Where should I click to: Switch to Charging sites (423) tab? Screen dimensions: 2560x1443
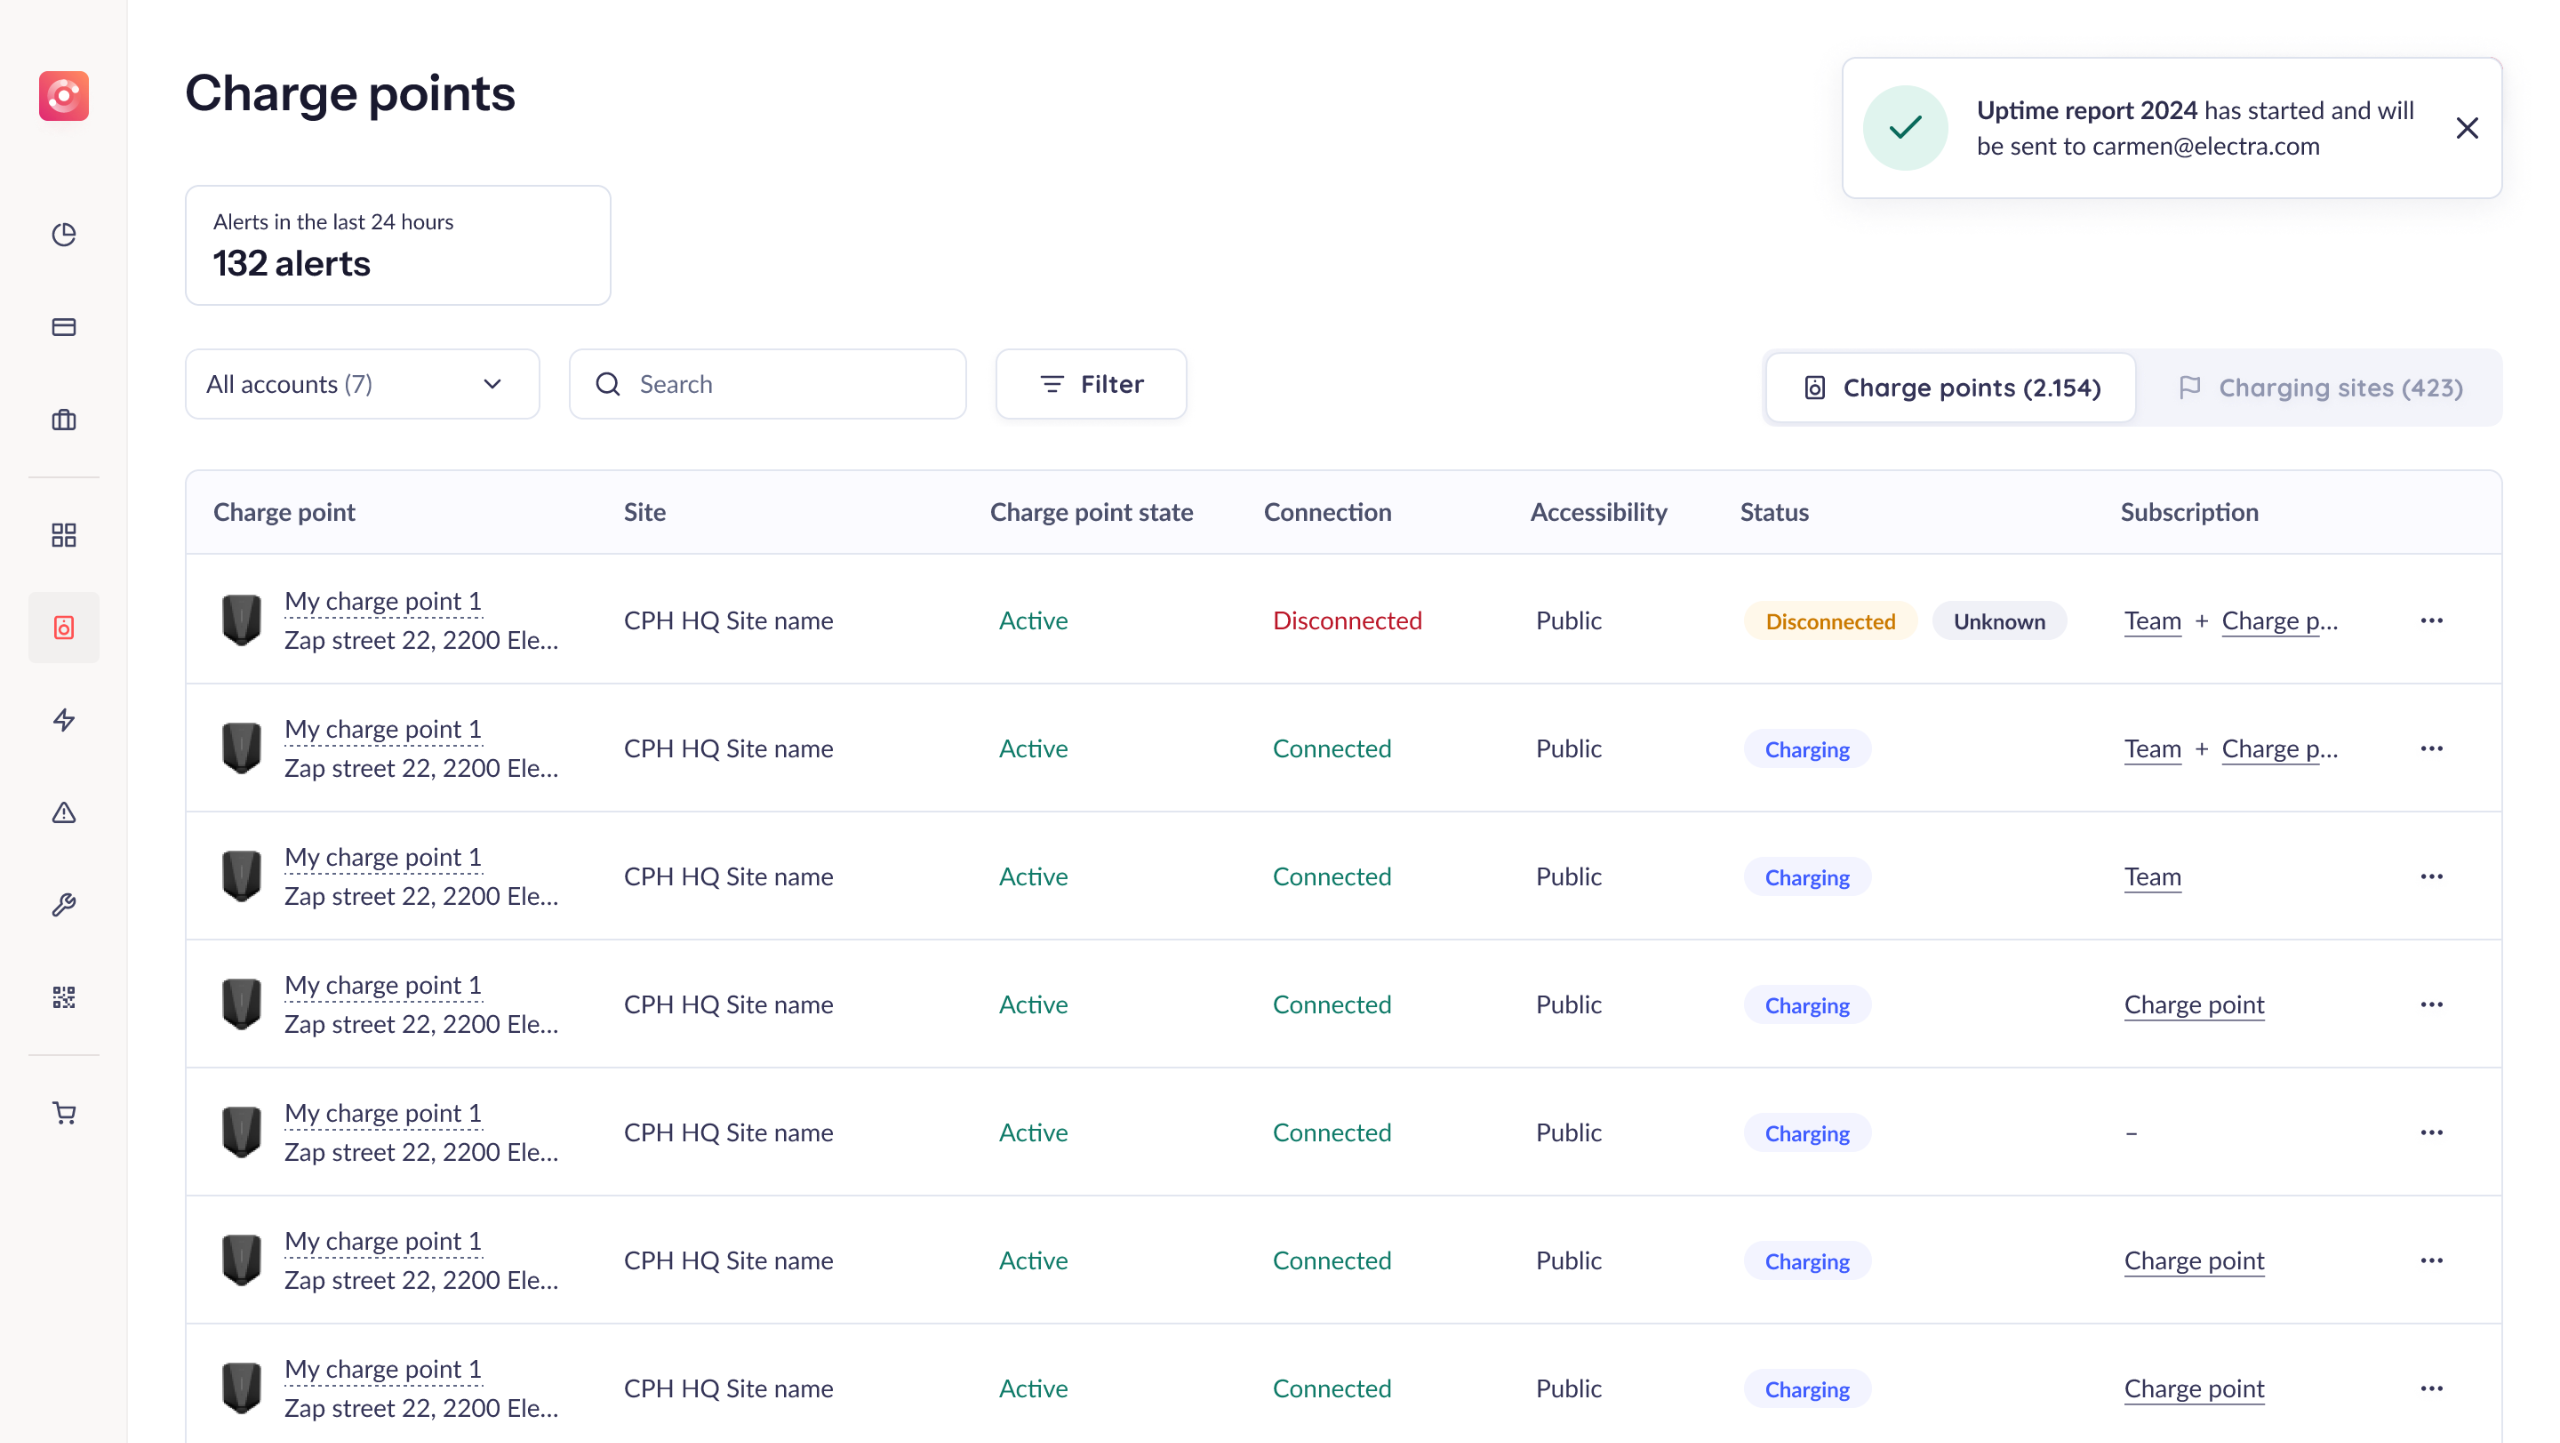[x=2319, y=388]
